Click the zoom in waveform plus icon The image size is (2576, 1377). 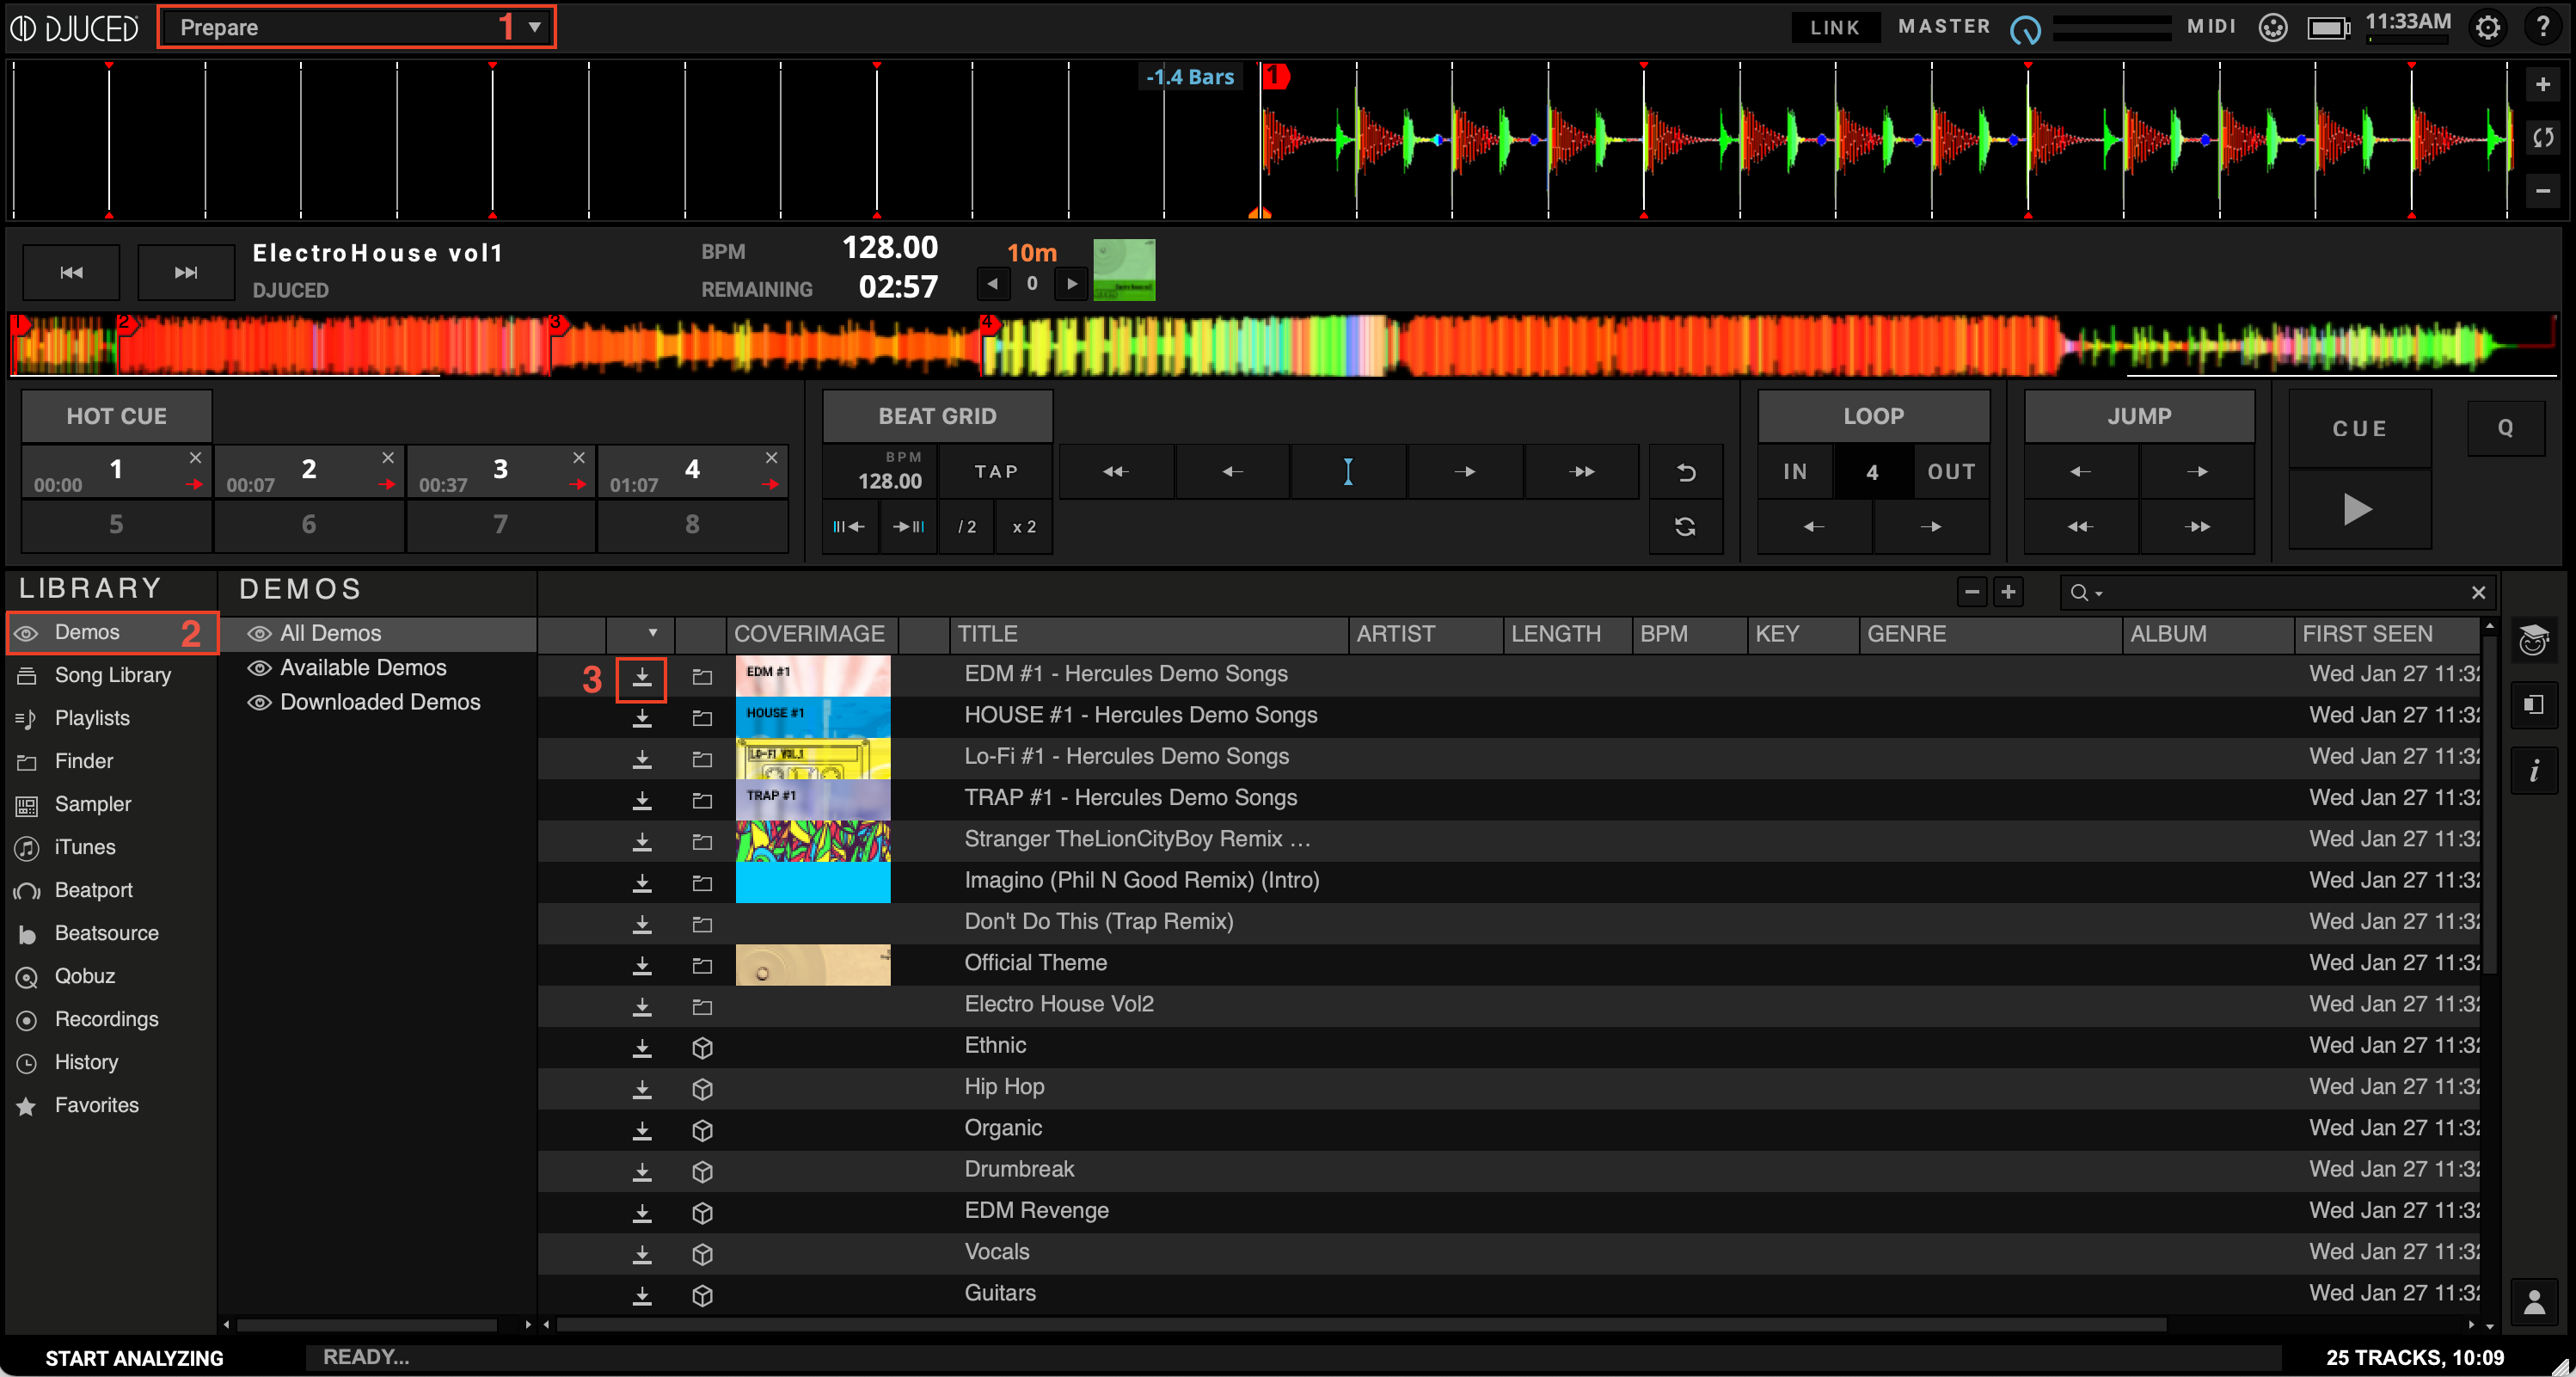click(2542, 85)
